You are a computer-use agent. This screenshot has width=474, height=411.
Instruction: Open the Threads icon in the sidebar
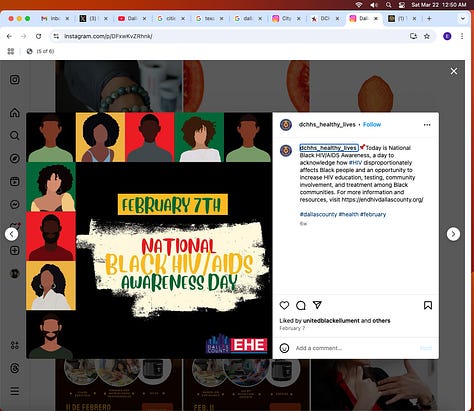(15, 368)
